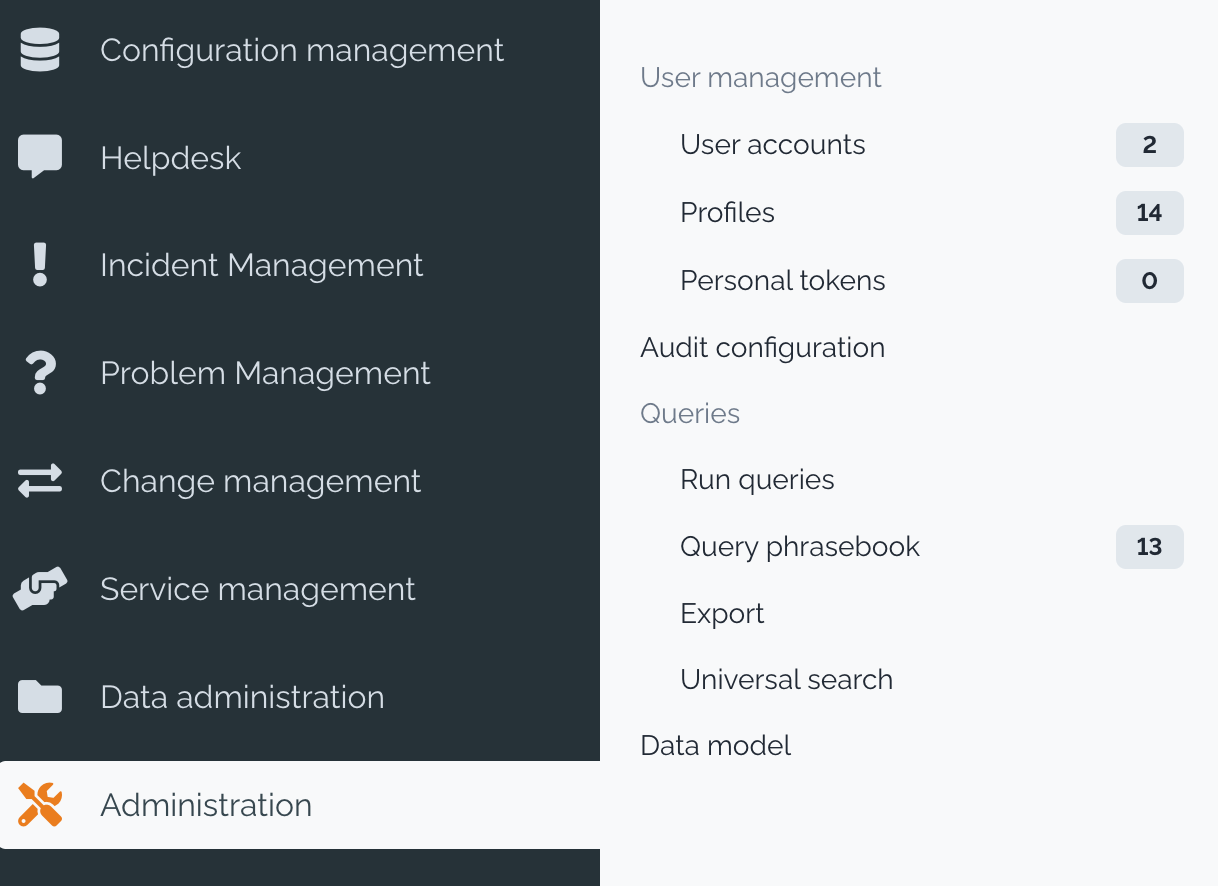This screenshot has width=1218, height=886.
Task: Open the User accounts entry
Action: click(772, 145)
